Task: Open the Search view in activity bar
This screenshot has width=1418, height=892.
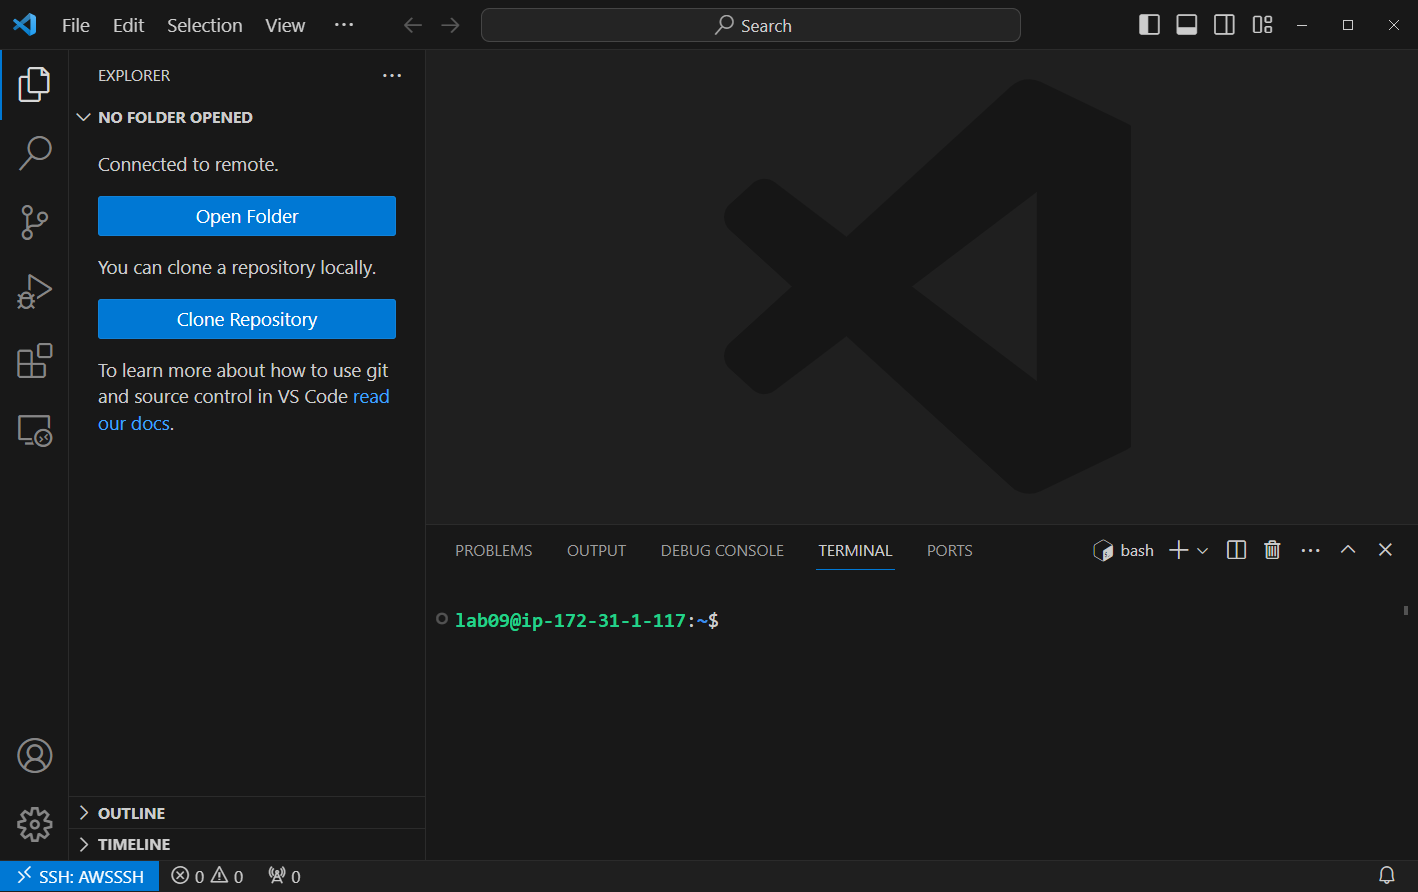Action: tap(34, 153)
